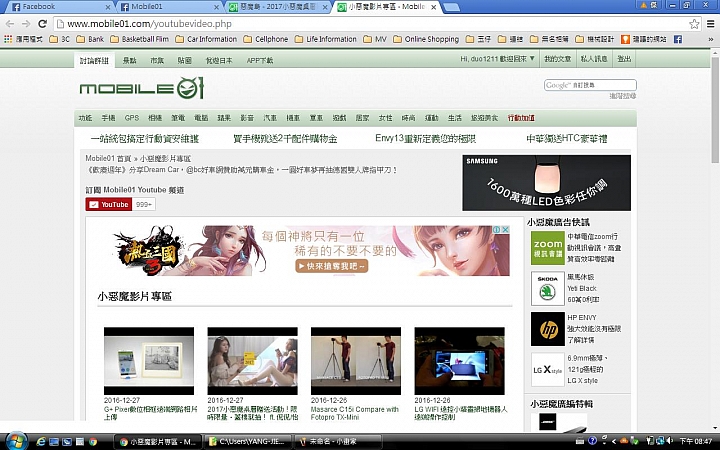The width and height of the screenshot is (720, 450).
Task: Open the Life Information bookmark folder
Action: 326,39
